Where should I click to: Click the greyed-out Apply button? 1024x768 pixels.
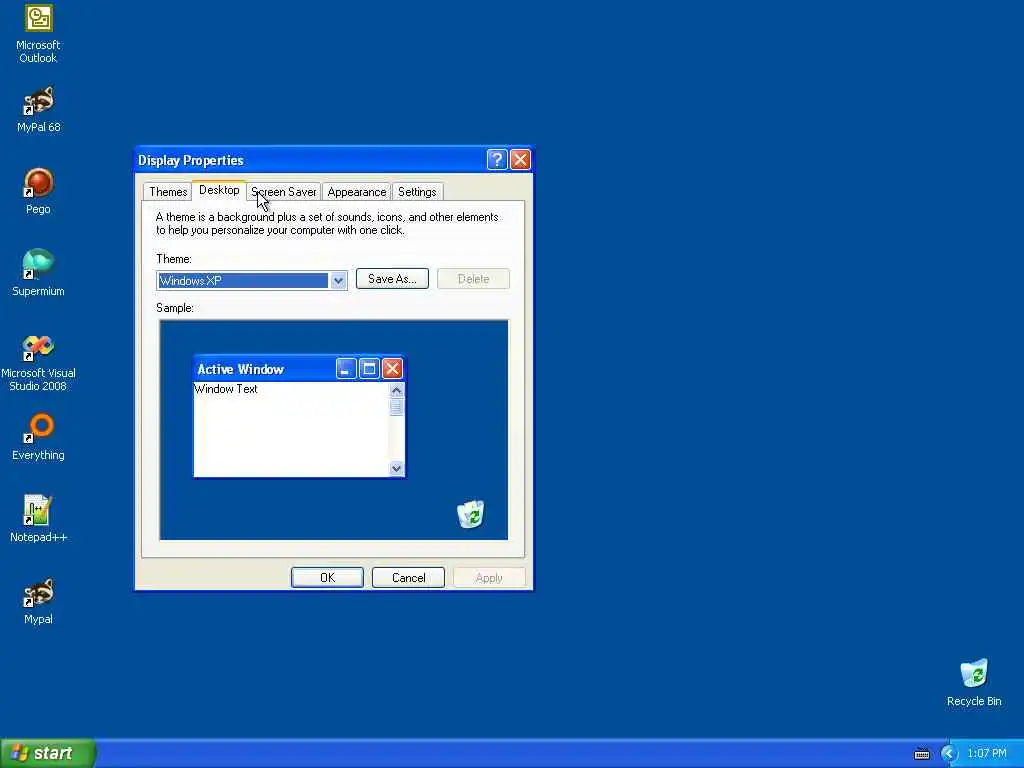click(489, 577)
